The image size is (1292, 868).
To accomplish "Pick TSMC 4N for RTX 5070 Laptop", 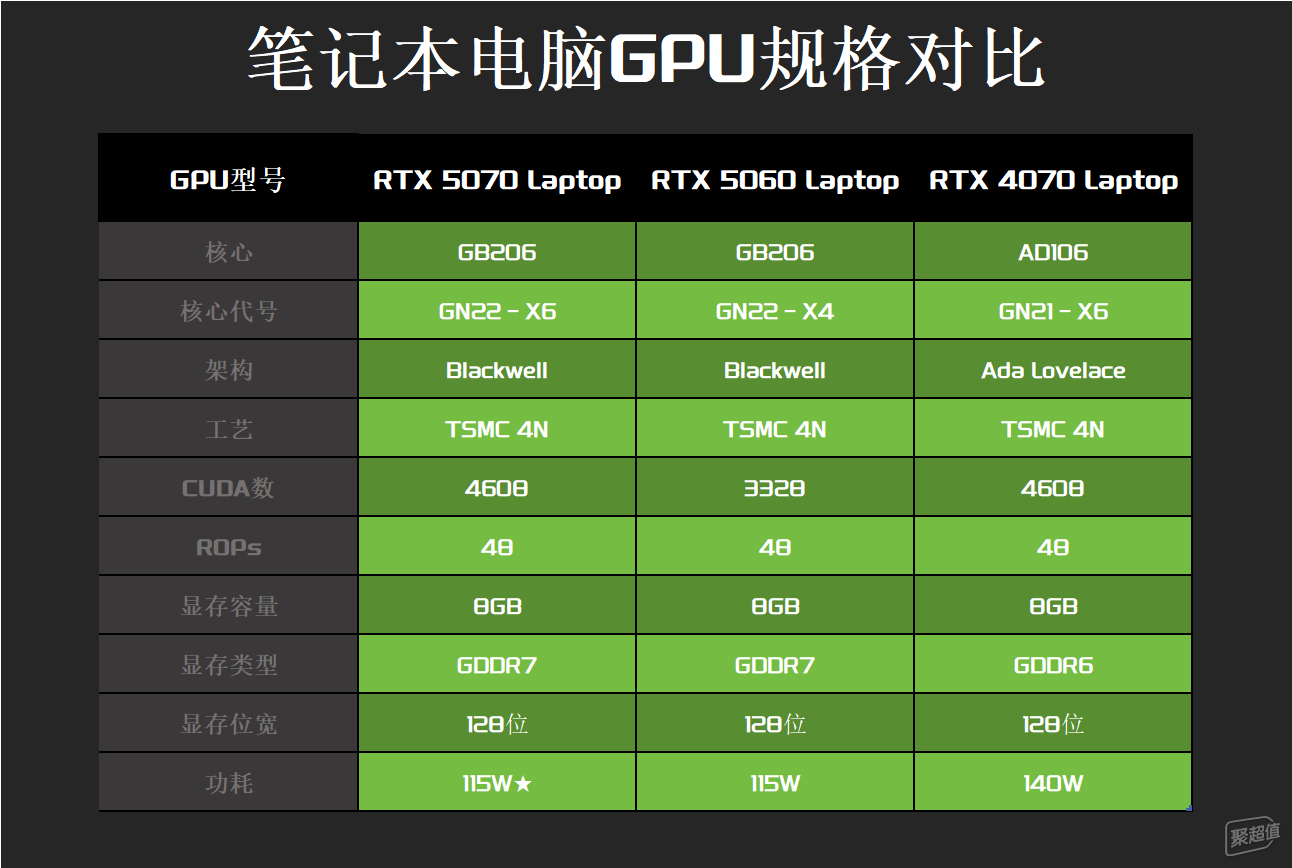I will (497, 429).
